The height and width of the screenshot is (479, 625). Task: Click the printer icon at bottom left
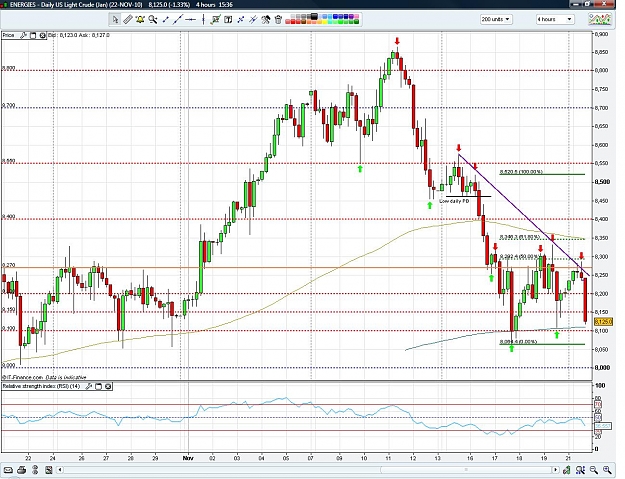(x=22, y=470)
